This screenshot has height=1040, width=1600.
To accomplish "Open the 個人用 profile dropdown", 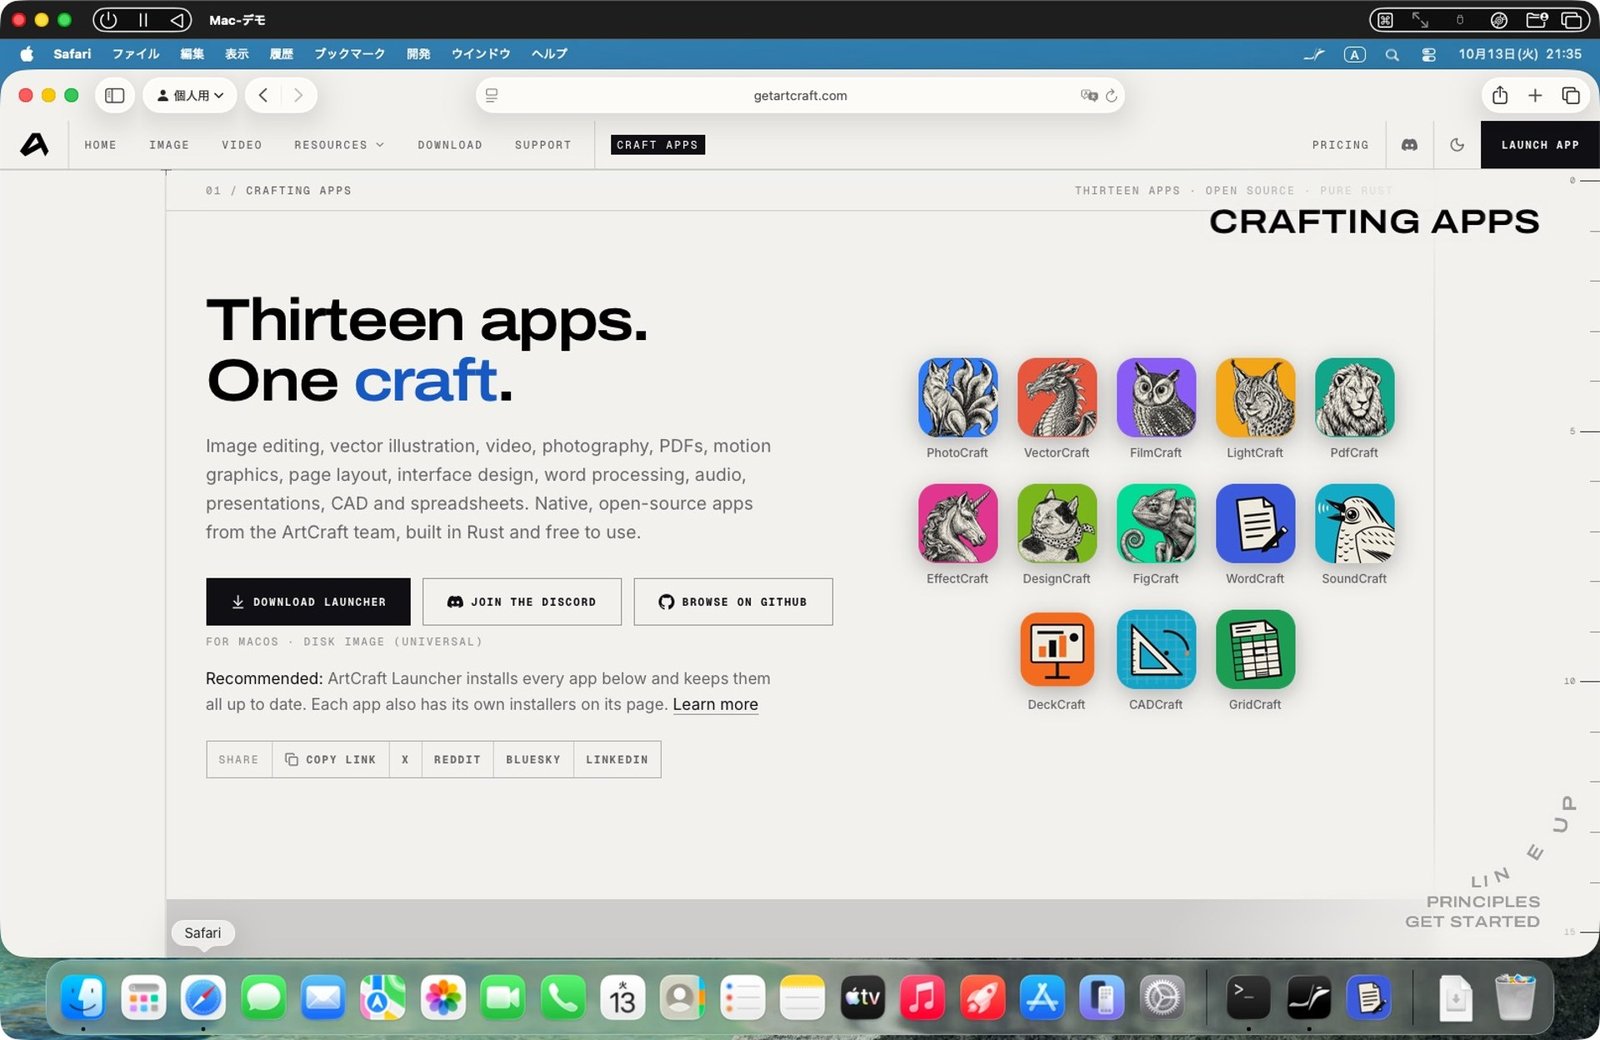I will coord(190,95).
